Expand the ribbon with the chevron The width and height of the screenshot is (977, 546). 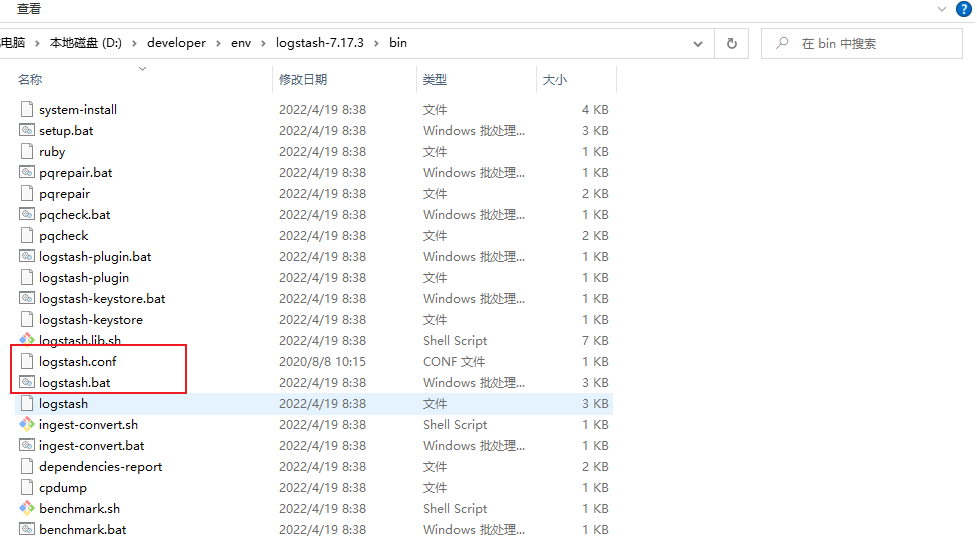coord(942,9)
